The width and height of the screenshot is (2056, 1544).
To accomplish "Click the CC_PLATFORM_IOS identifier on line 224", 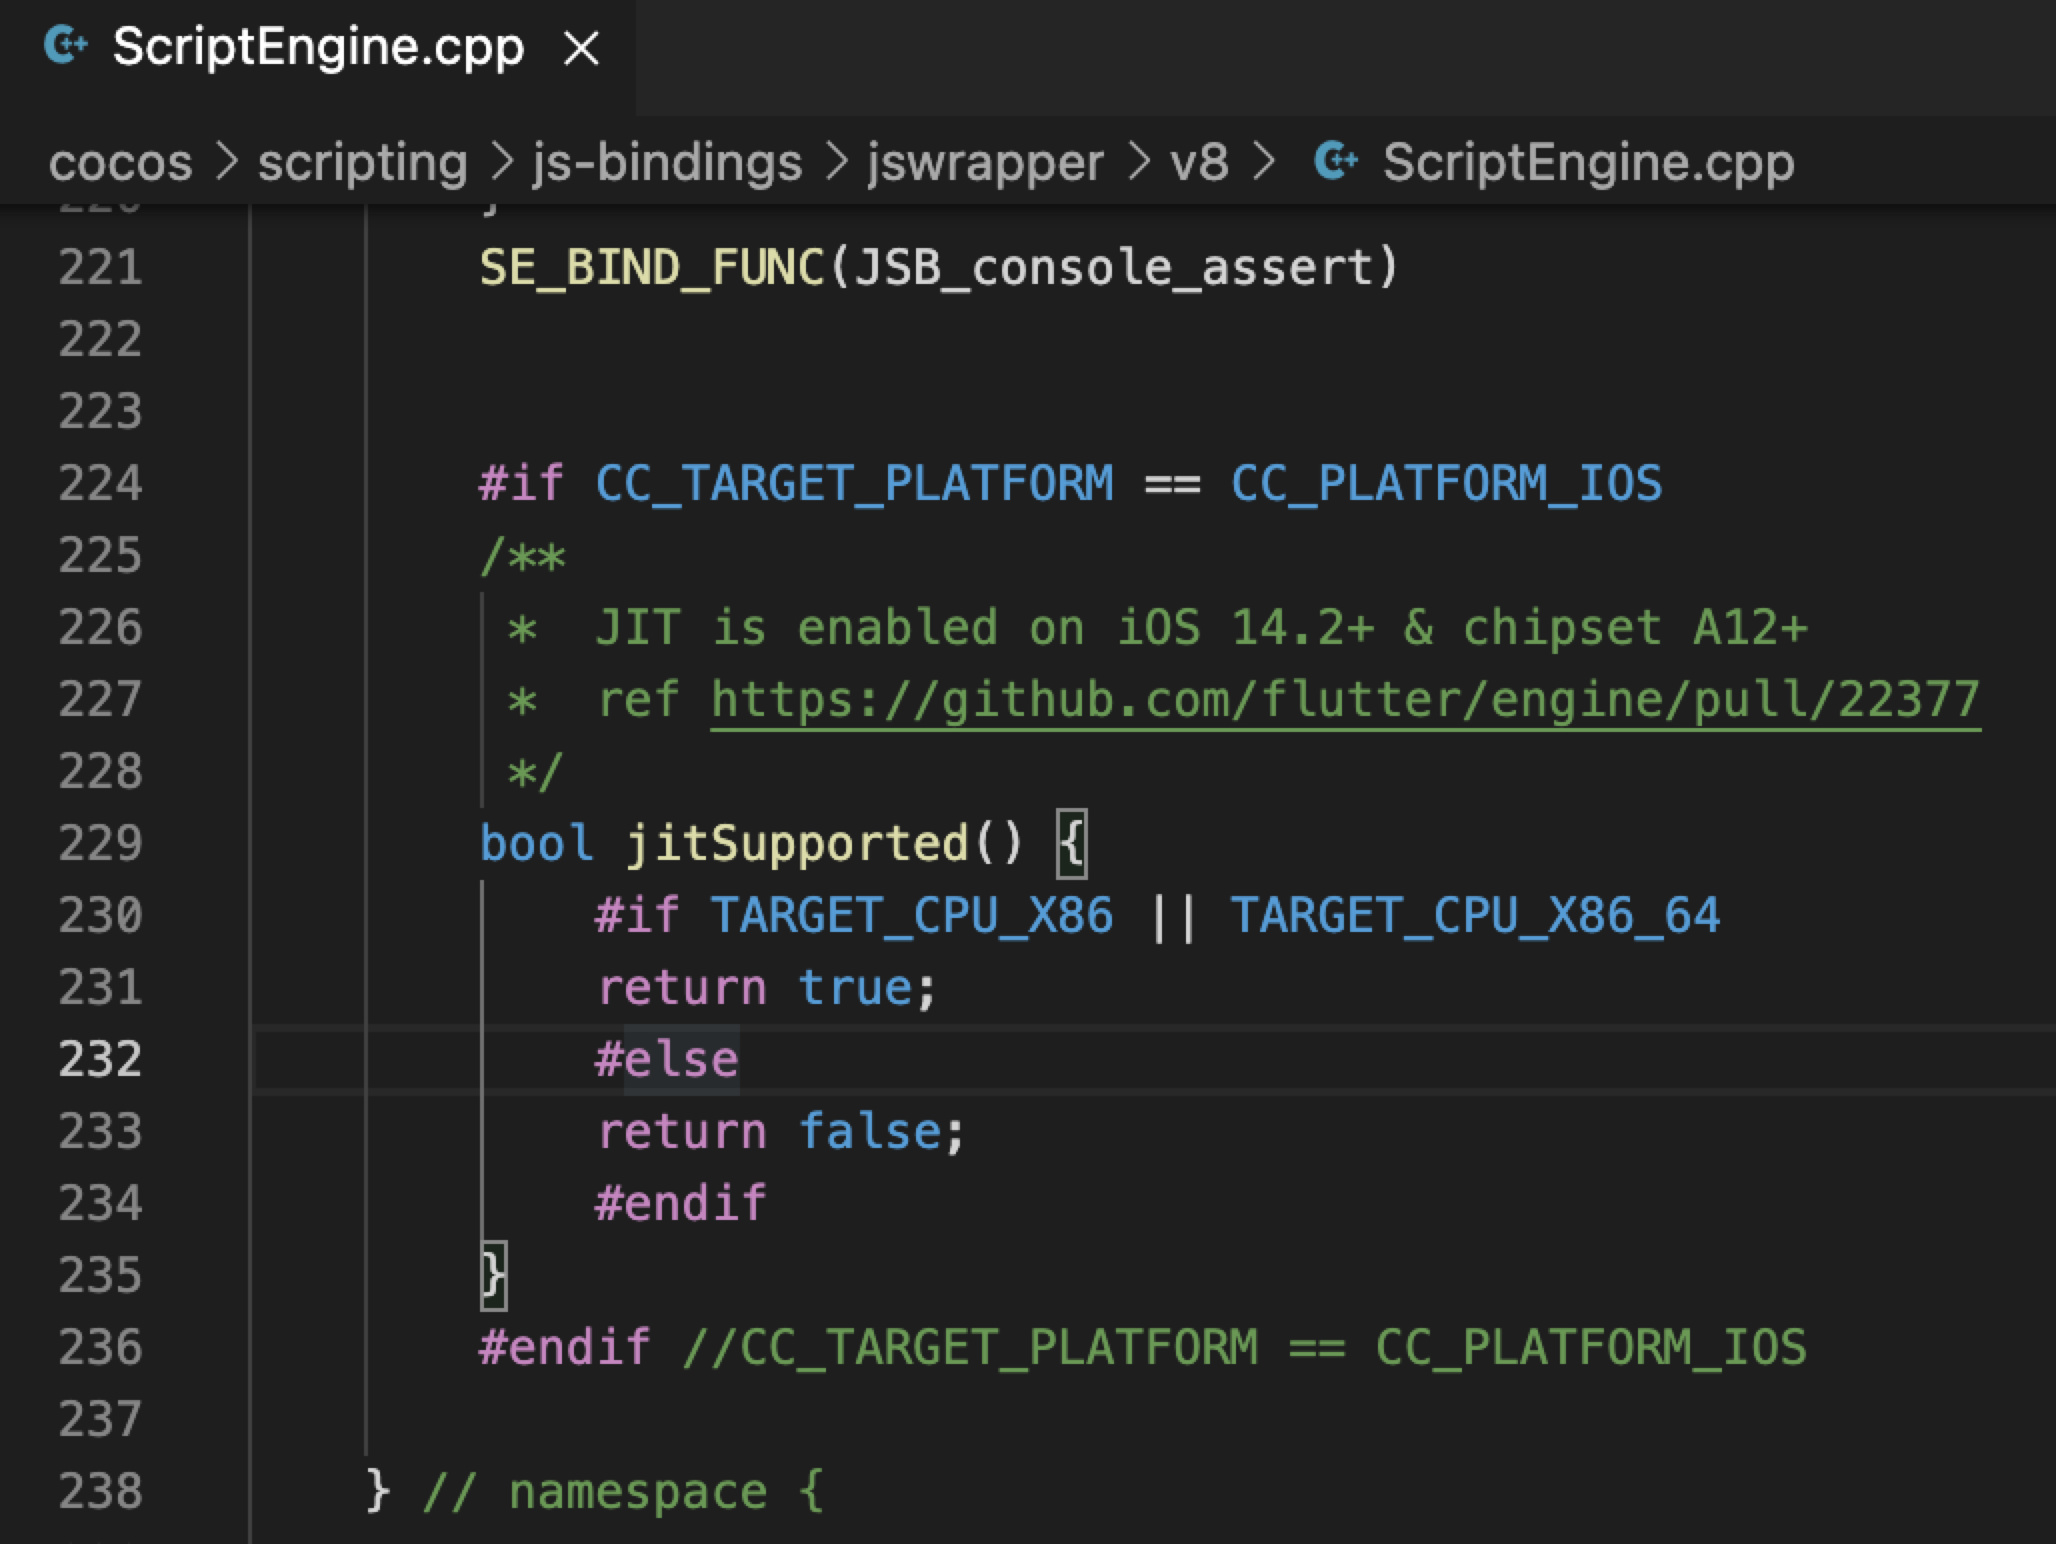I will click(1446, 483).
